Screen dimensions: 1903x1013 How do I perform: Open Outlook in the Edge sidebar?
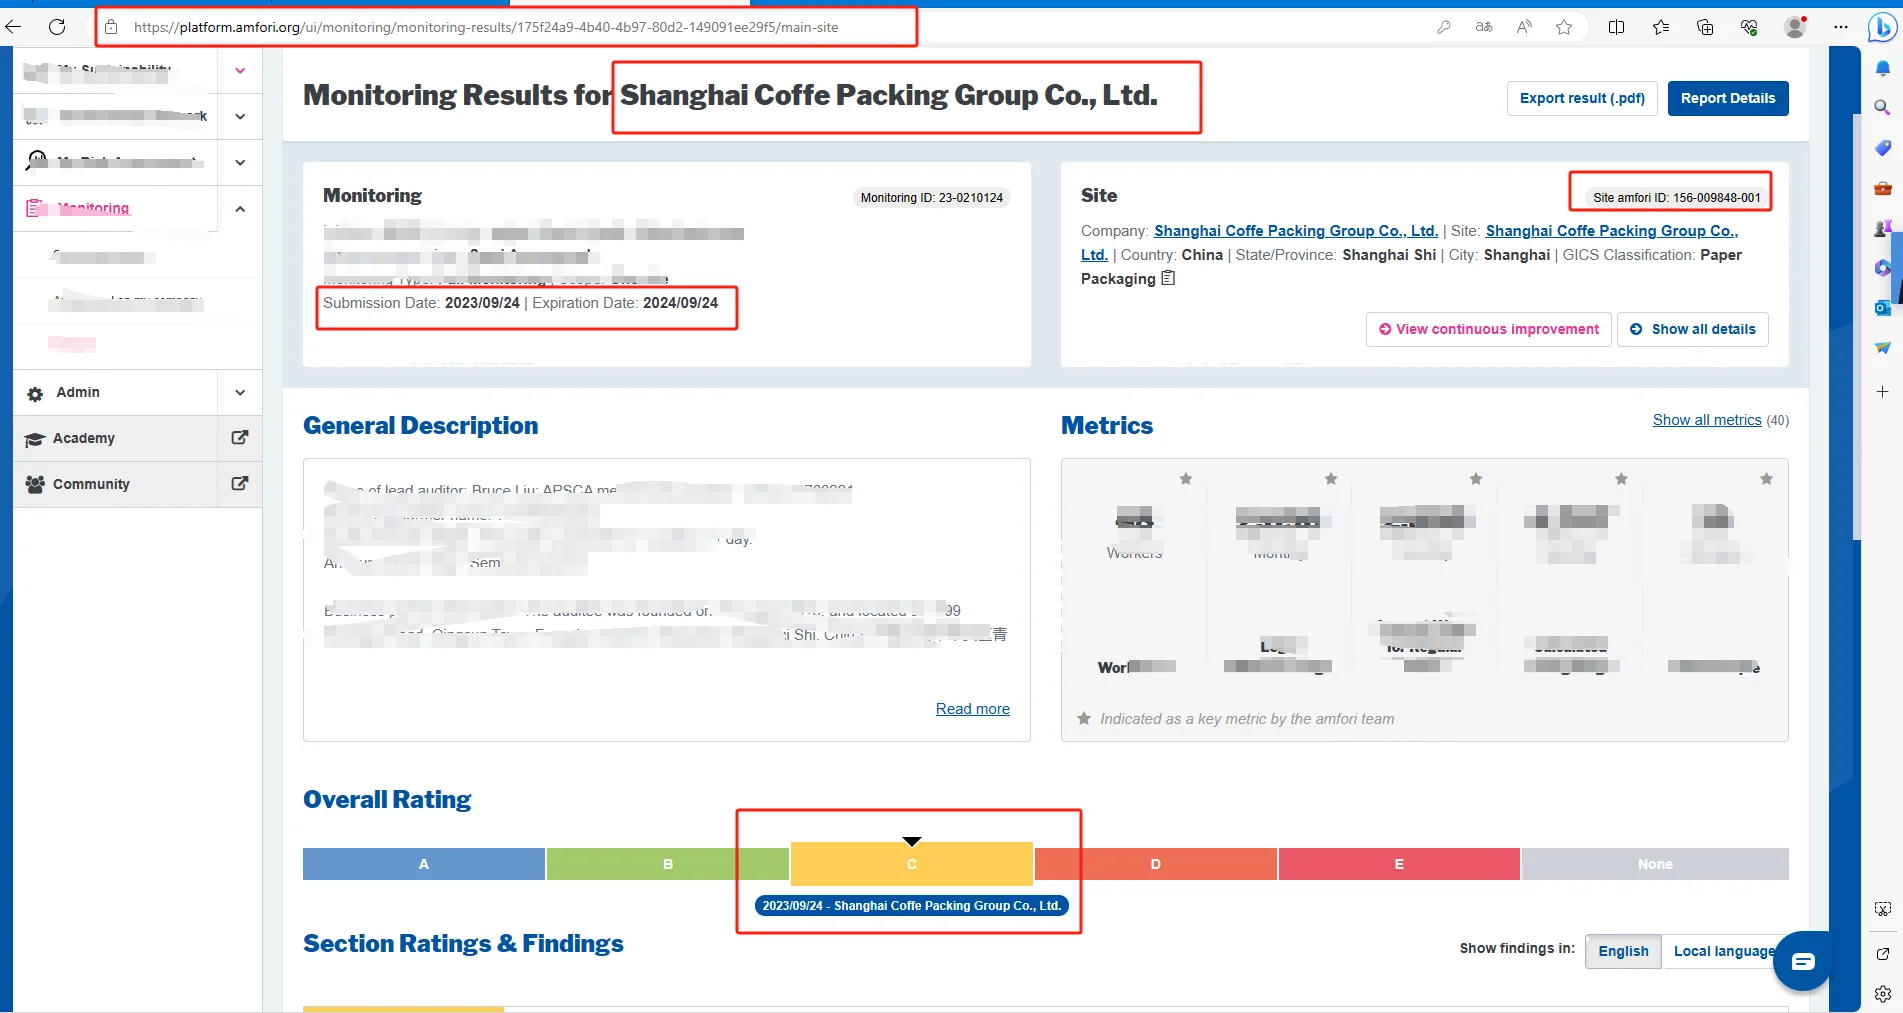point(1882,308)
